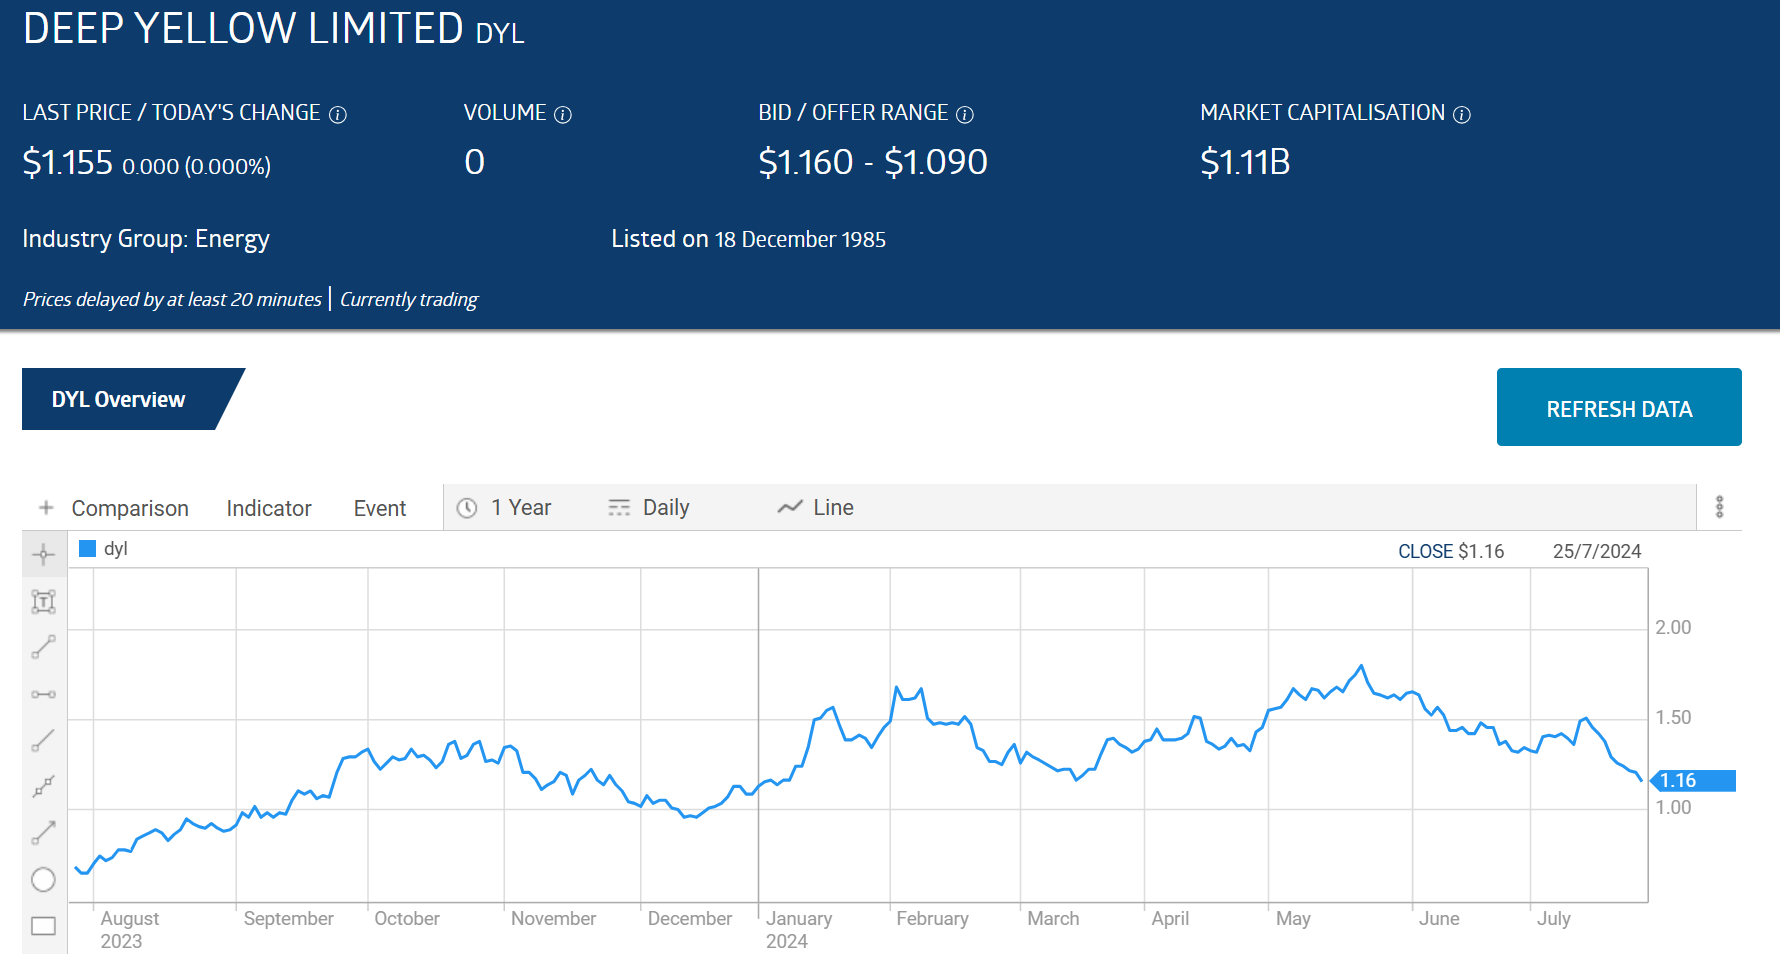Click the Bid / Offer Range info icon
1780x954 pixels.
965,115
